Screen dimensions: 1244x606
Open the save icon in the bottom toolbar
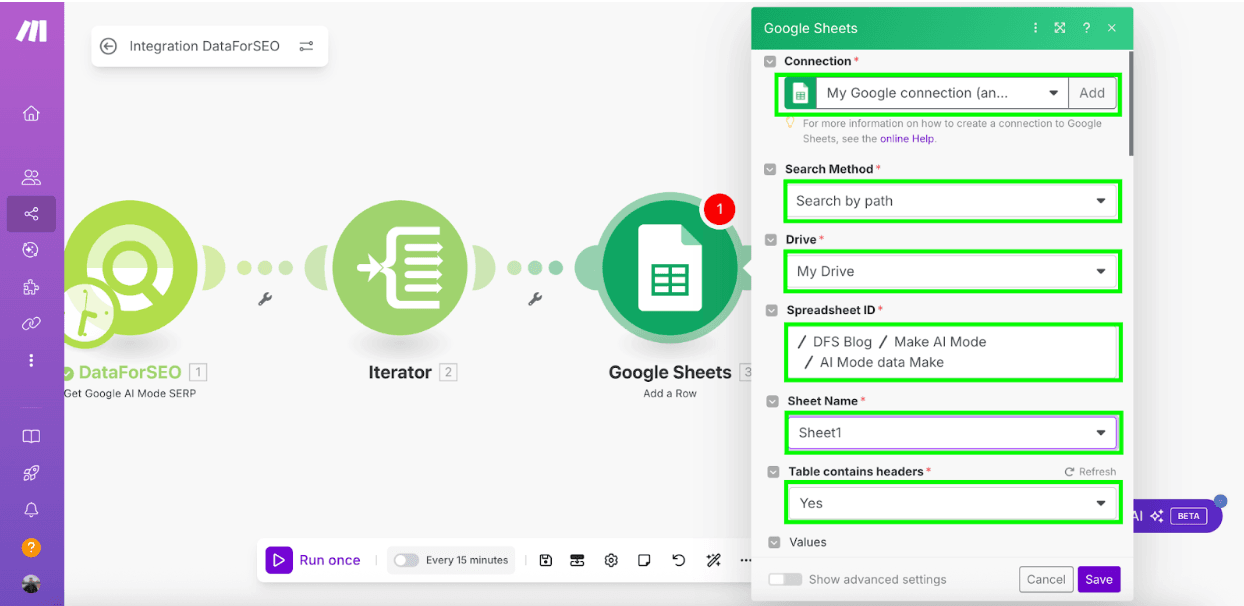tap(545, 561)
